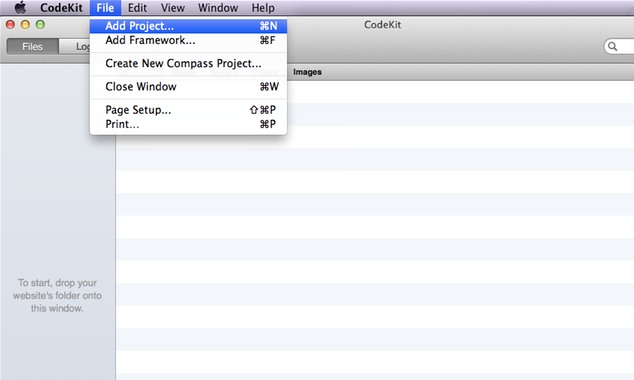Image resolution: width=634 pixels, height=380 pixels.
Task: Choose Close Window menu item
Action: 188,87
